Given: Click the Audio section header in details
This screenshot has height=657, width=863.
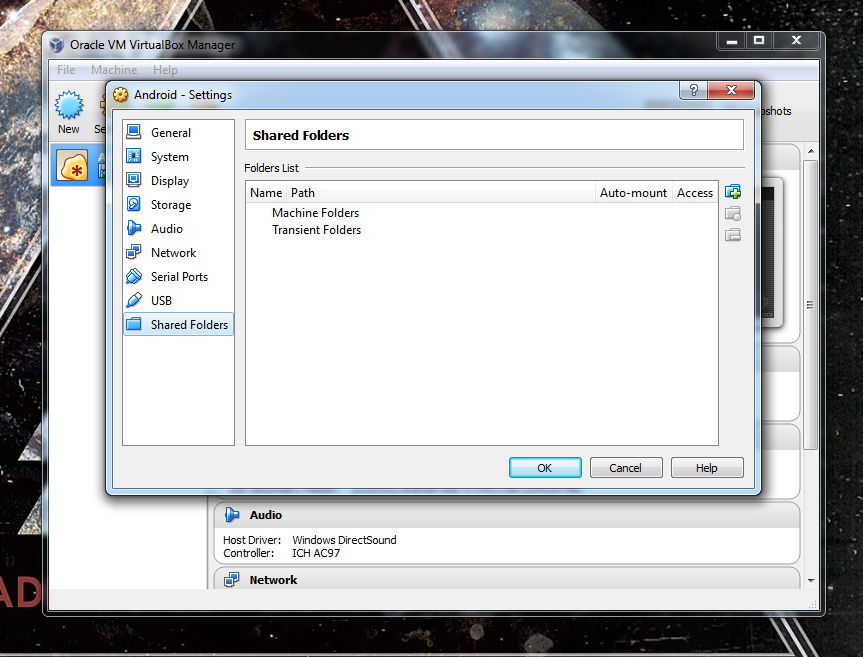Looking at the screenshot, I should click(506, 515).
